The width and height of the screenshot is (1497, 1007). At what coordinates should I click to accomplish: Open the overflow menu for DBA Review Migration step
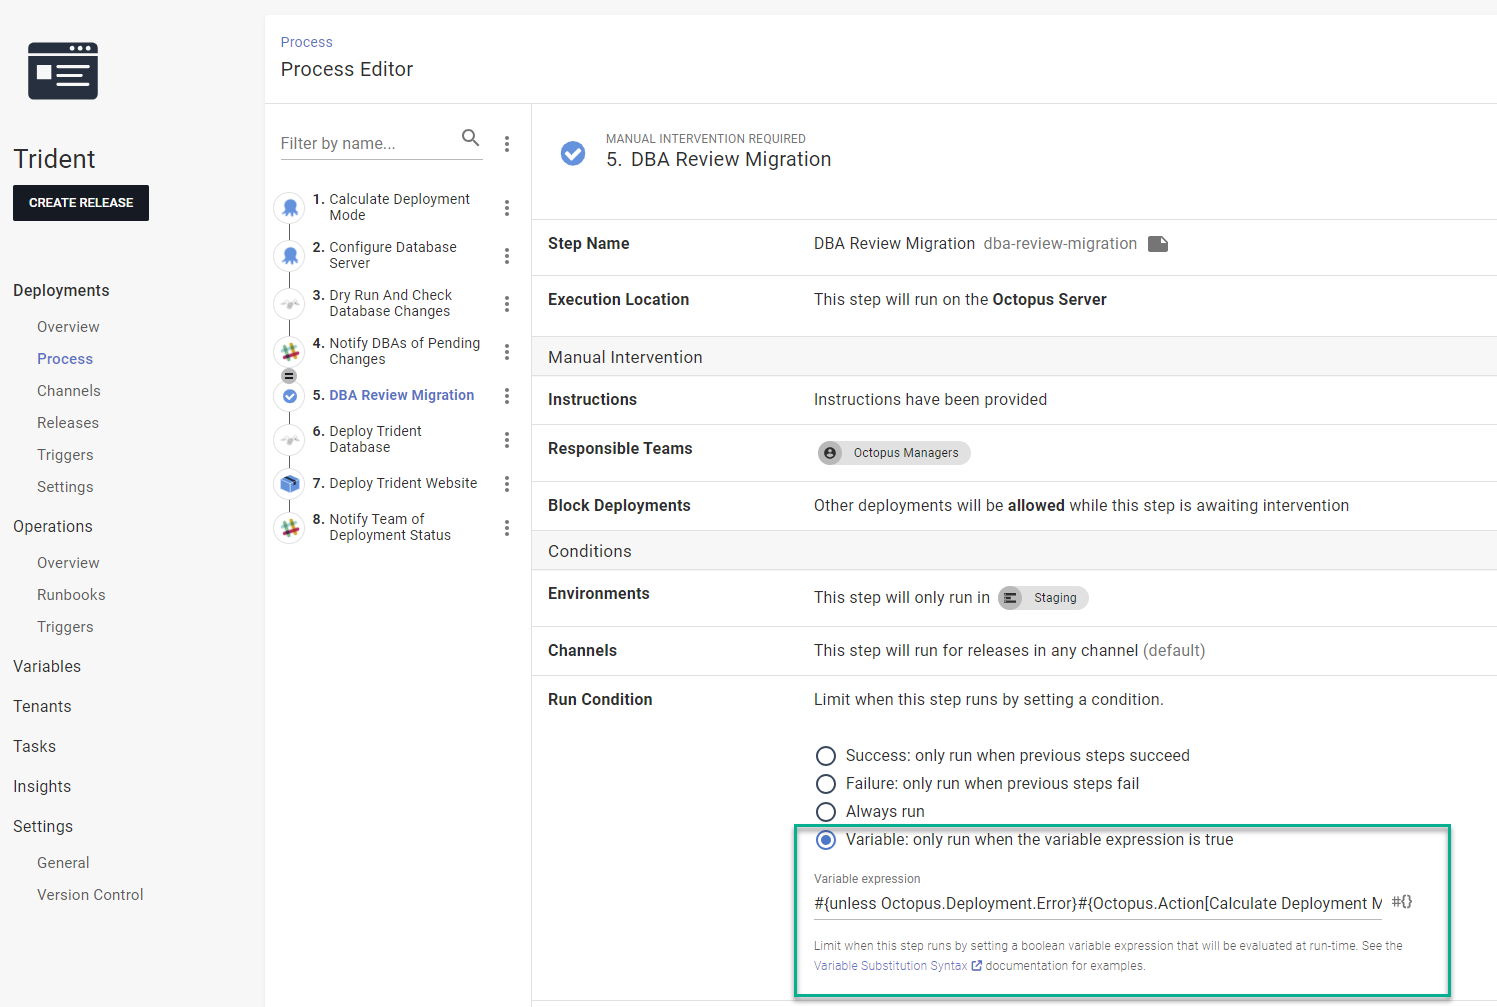click(x=507, y=395)
